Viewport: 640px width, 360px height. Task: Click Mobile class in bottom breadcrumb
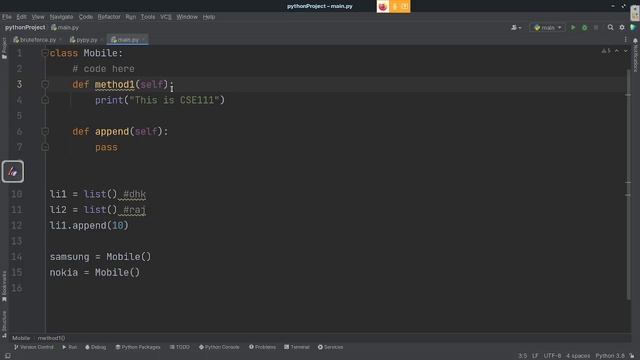pos(21,338)
